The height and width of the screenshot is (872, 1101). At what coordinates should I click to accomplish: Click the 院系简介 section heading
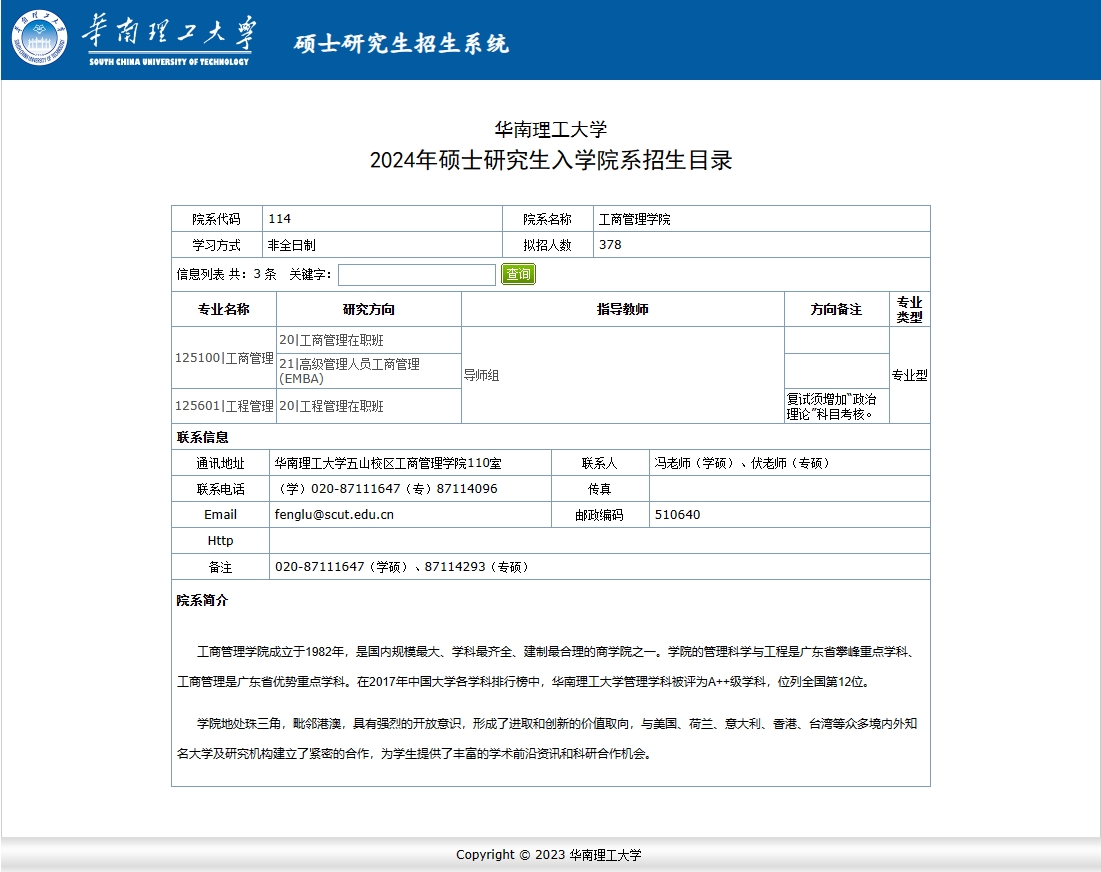click(x=202, y=601)
